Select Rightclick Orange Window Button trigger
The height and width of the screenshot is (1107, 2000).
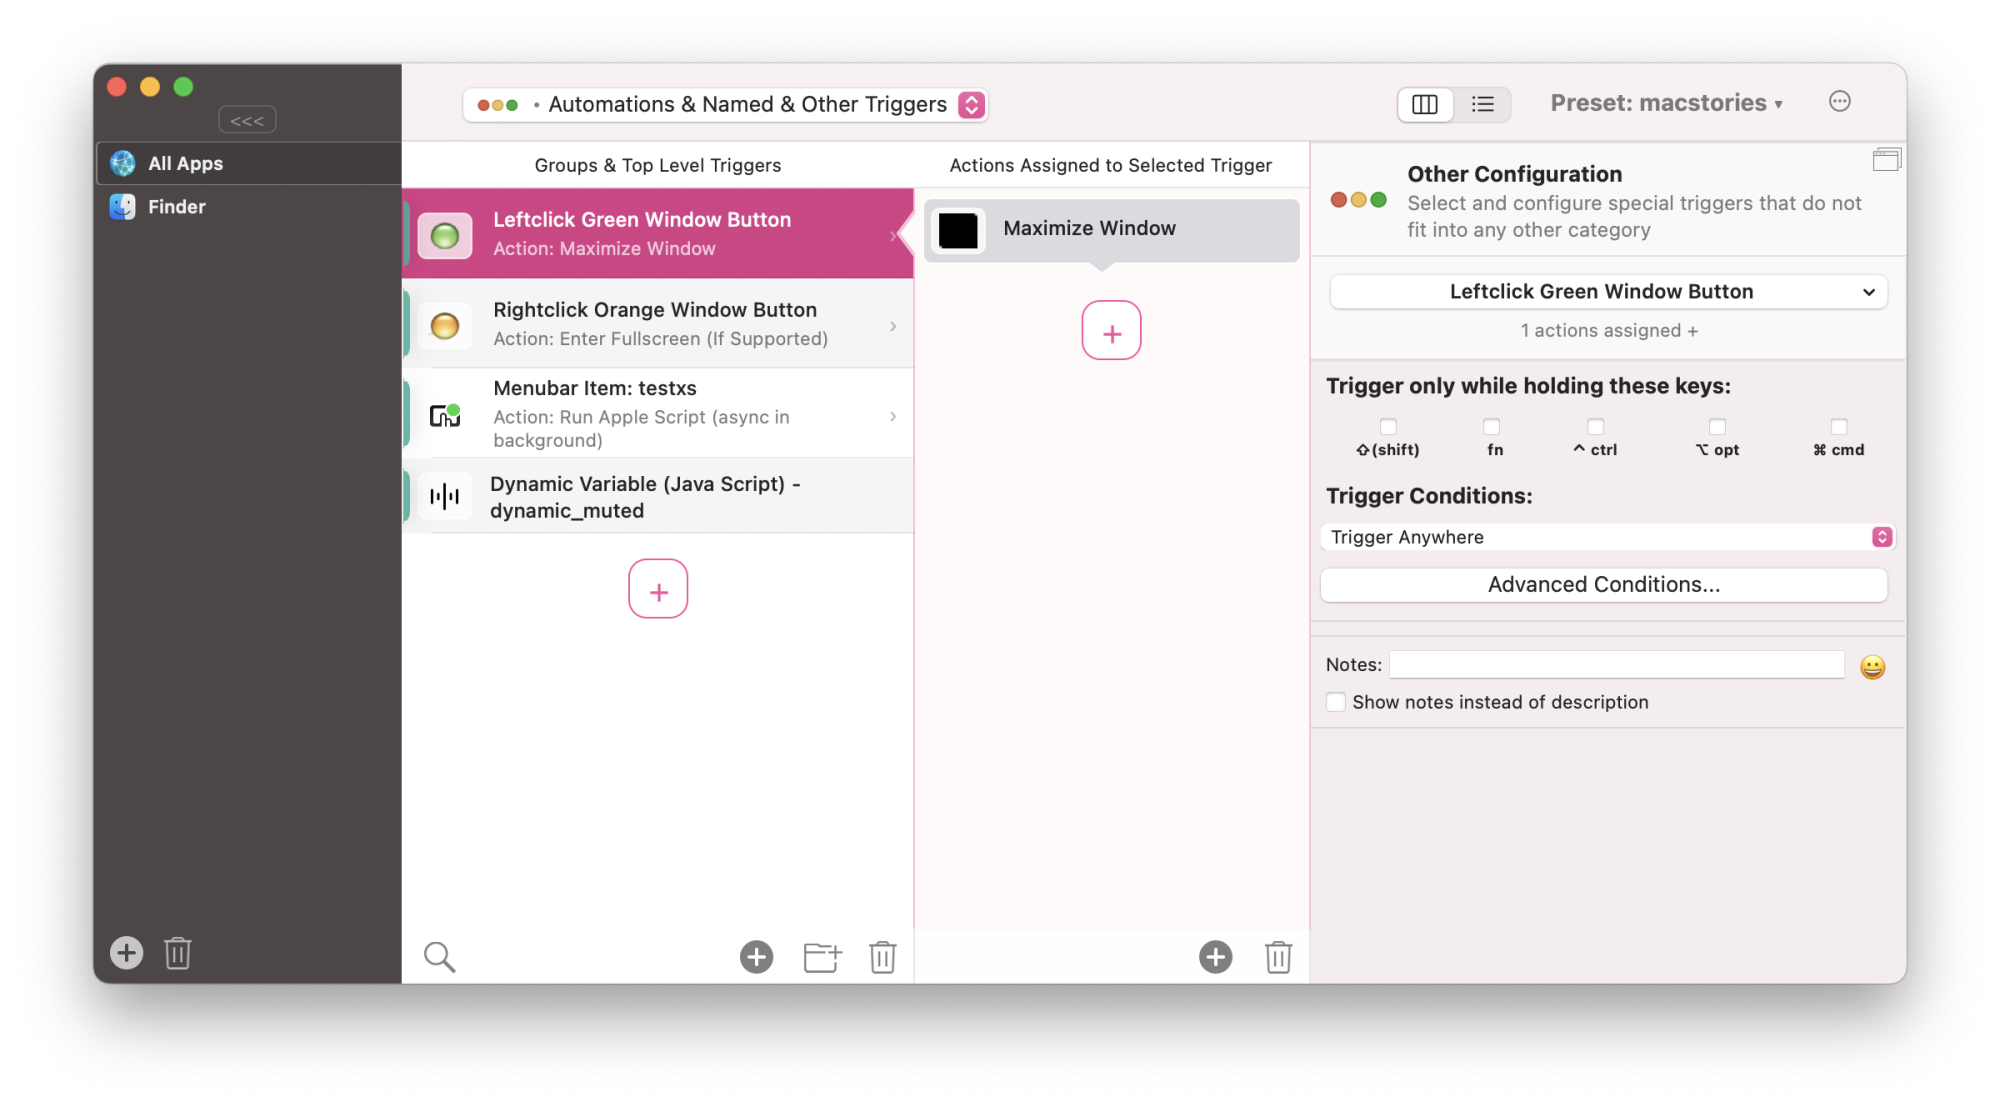pyautogui.click(x=657, y=324)
